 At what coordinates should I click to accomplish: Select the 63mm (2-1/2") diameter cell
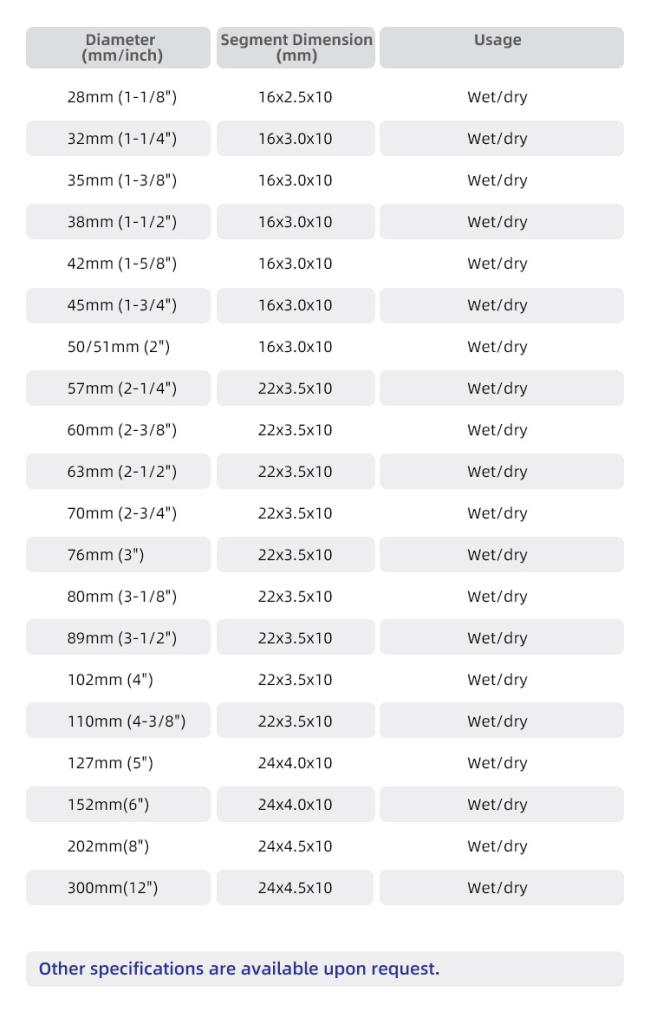coord(121,471)
